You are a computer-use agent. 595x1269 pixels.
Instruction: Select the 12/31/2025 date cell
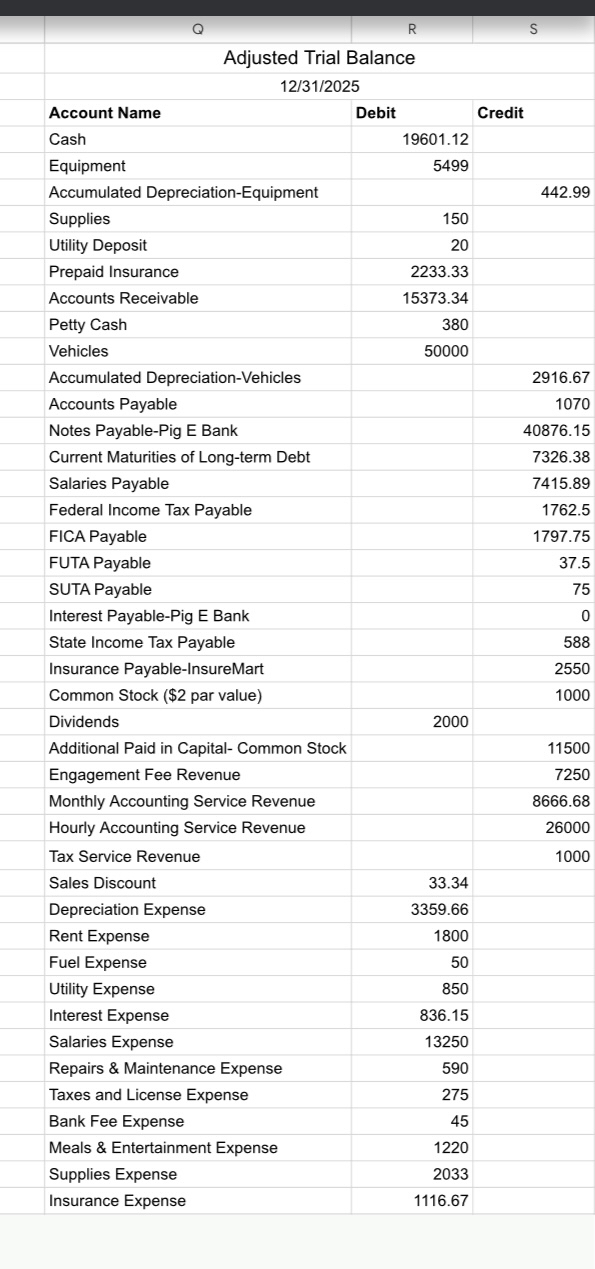pos(319,87)
